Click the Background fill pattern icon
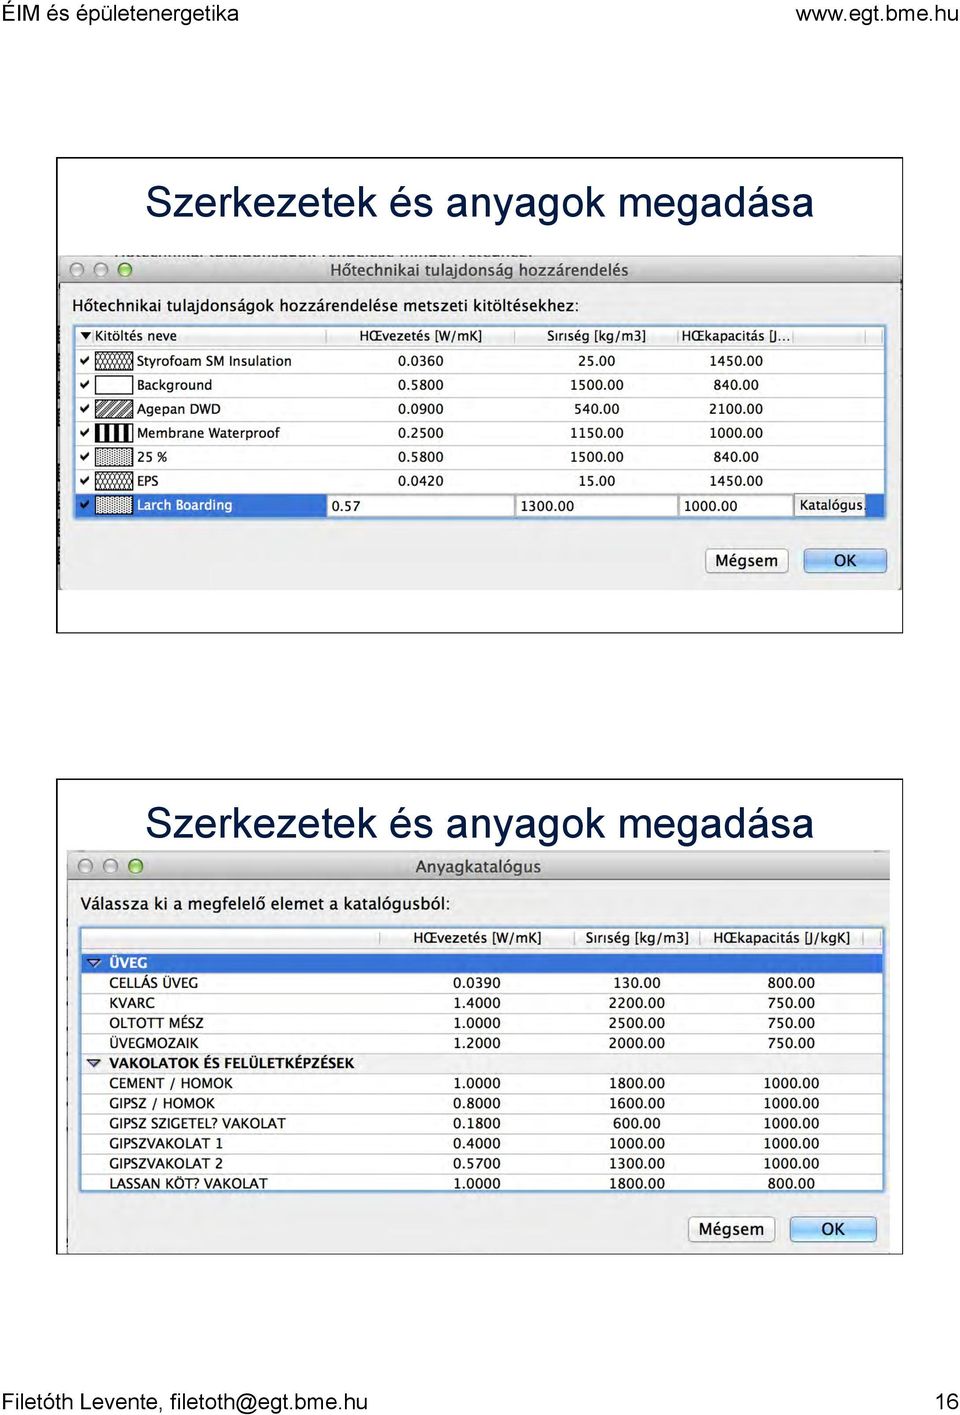 click(114, 385)
